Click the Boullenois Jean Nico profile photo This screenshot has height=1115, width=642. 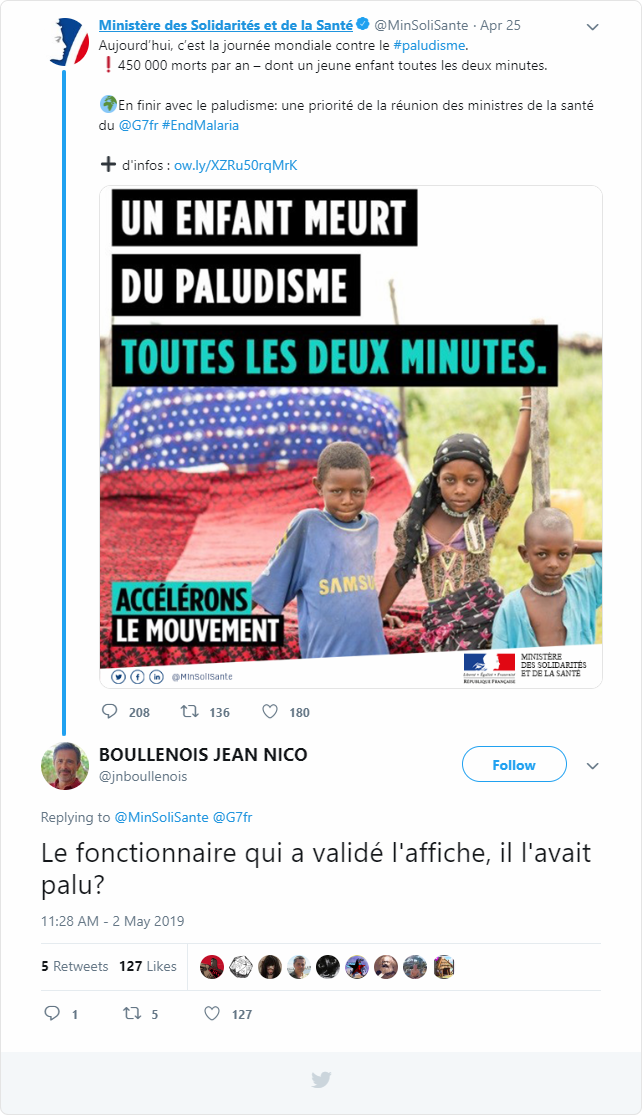click(x=65, y=766)
